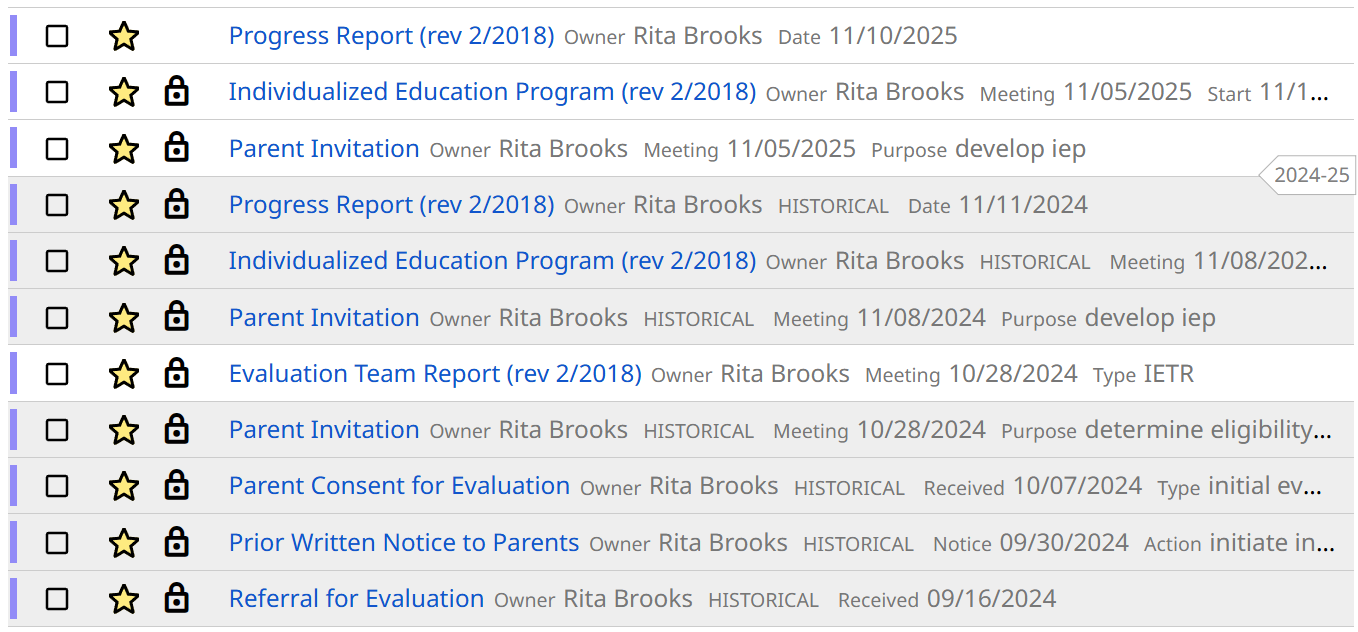Open the Parent Consent for Evaluation link
The image size is (1358, 632).
(399, 486)
